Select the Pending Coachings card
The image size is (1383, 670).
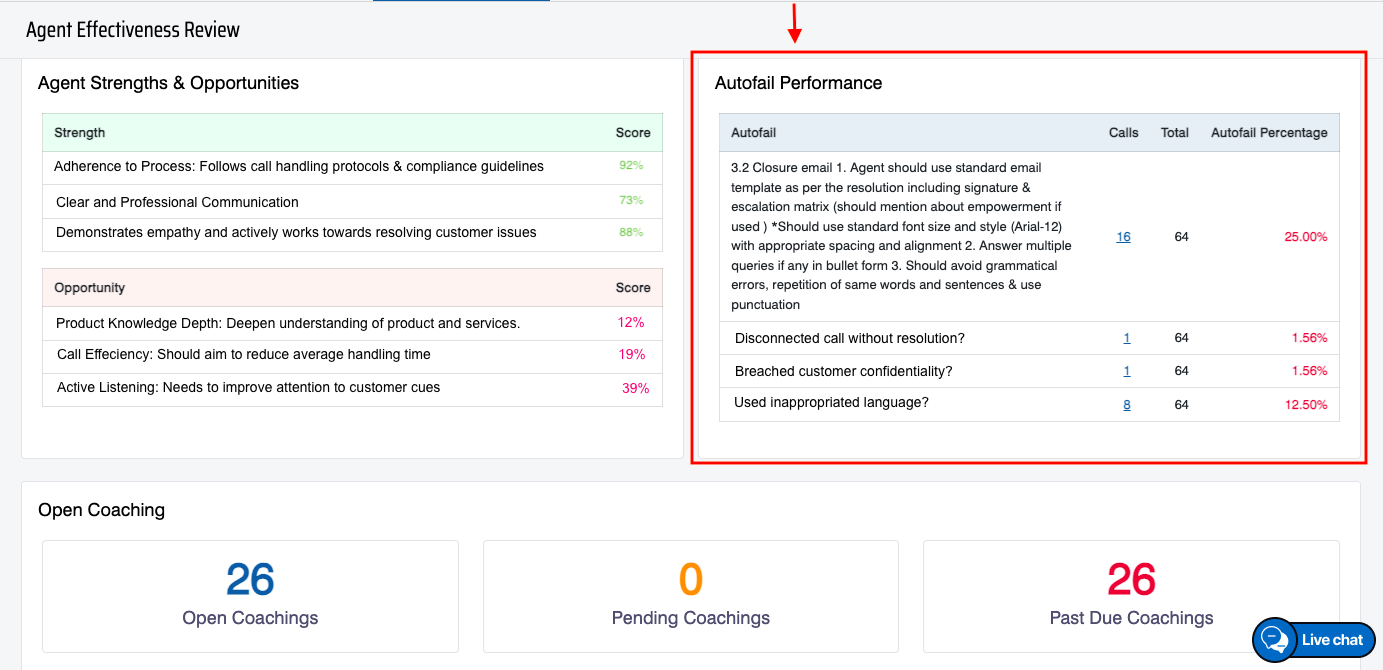[690, 596]
